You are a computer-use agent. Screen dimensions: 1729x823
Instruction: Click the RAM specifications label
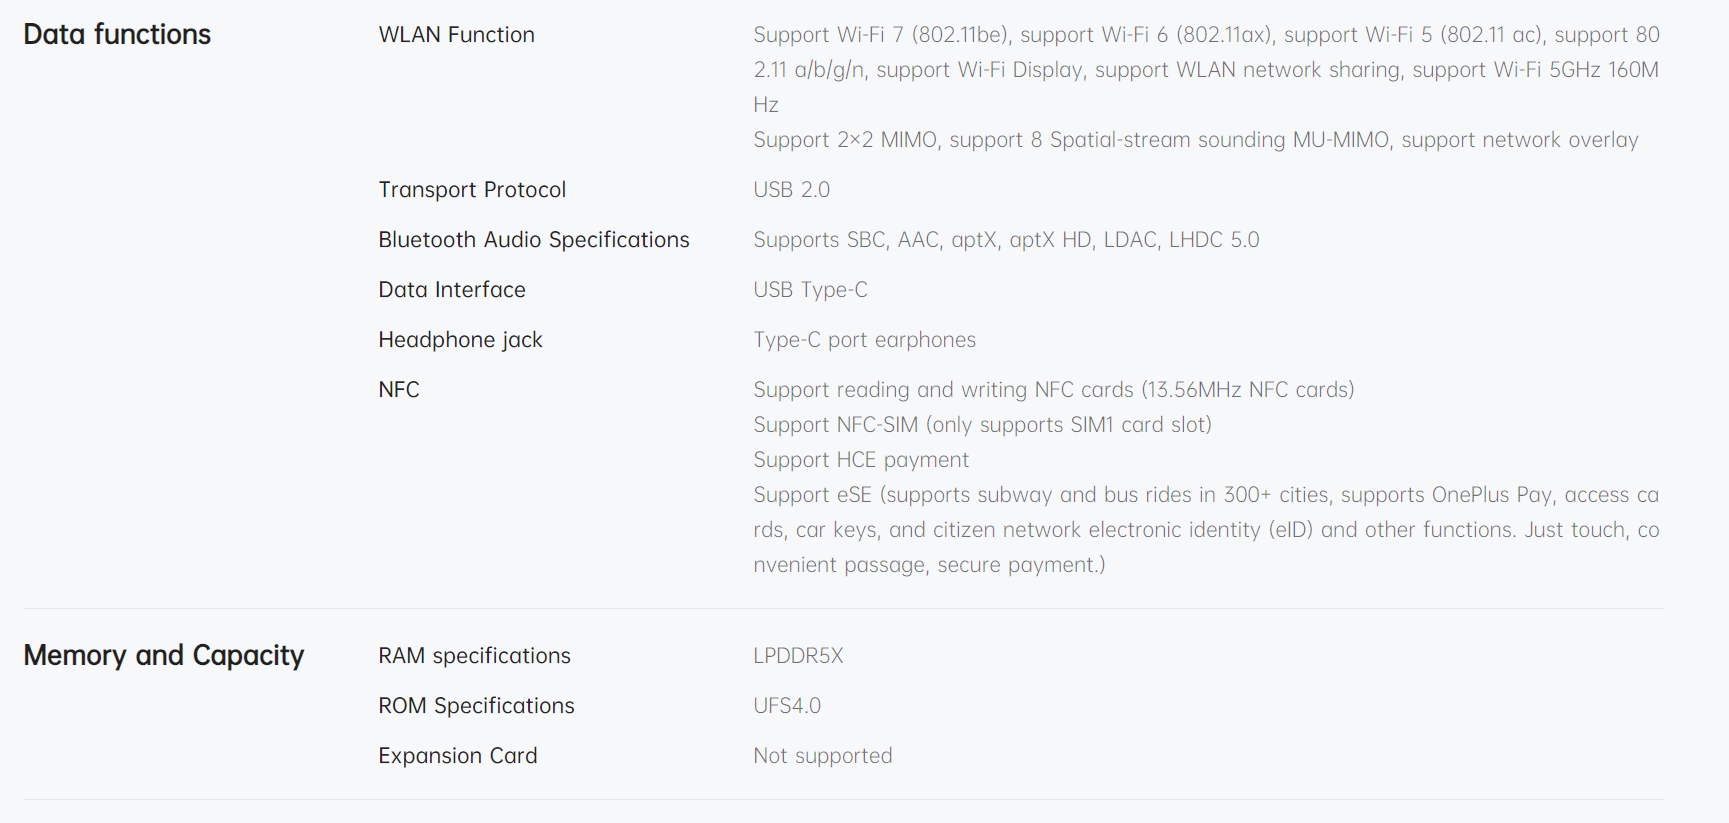[x=474, y=656]
